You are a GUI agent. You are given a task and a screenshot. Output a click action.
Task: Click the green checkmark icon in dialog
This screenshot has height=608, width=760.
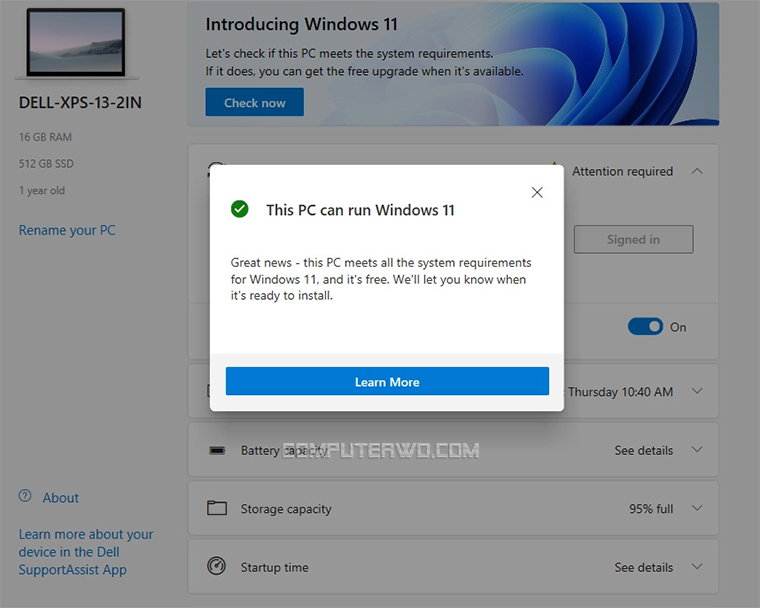pos(239,209)
